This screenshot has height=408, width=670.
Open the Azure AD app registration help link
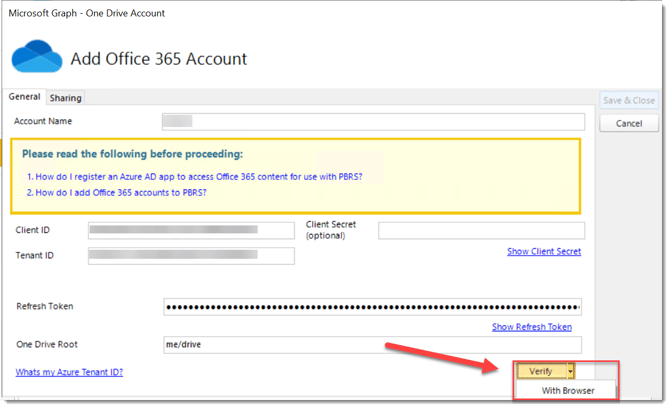tap(194, 176)
